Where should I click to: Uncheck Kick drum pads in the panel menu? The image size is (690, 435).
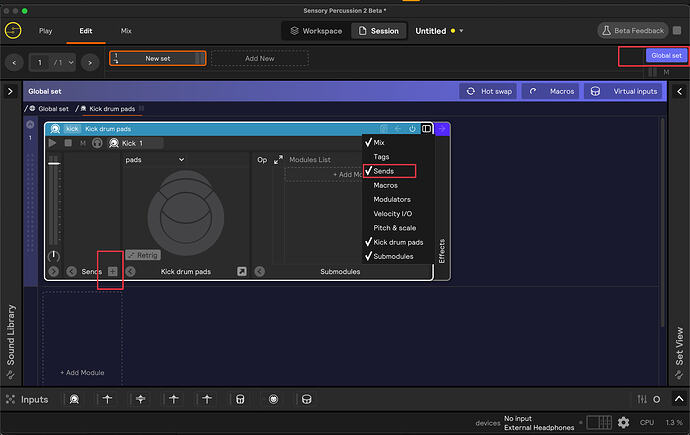click(x=398, y=242)
